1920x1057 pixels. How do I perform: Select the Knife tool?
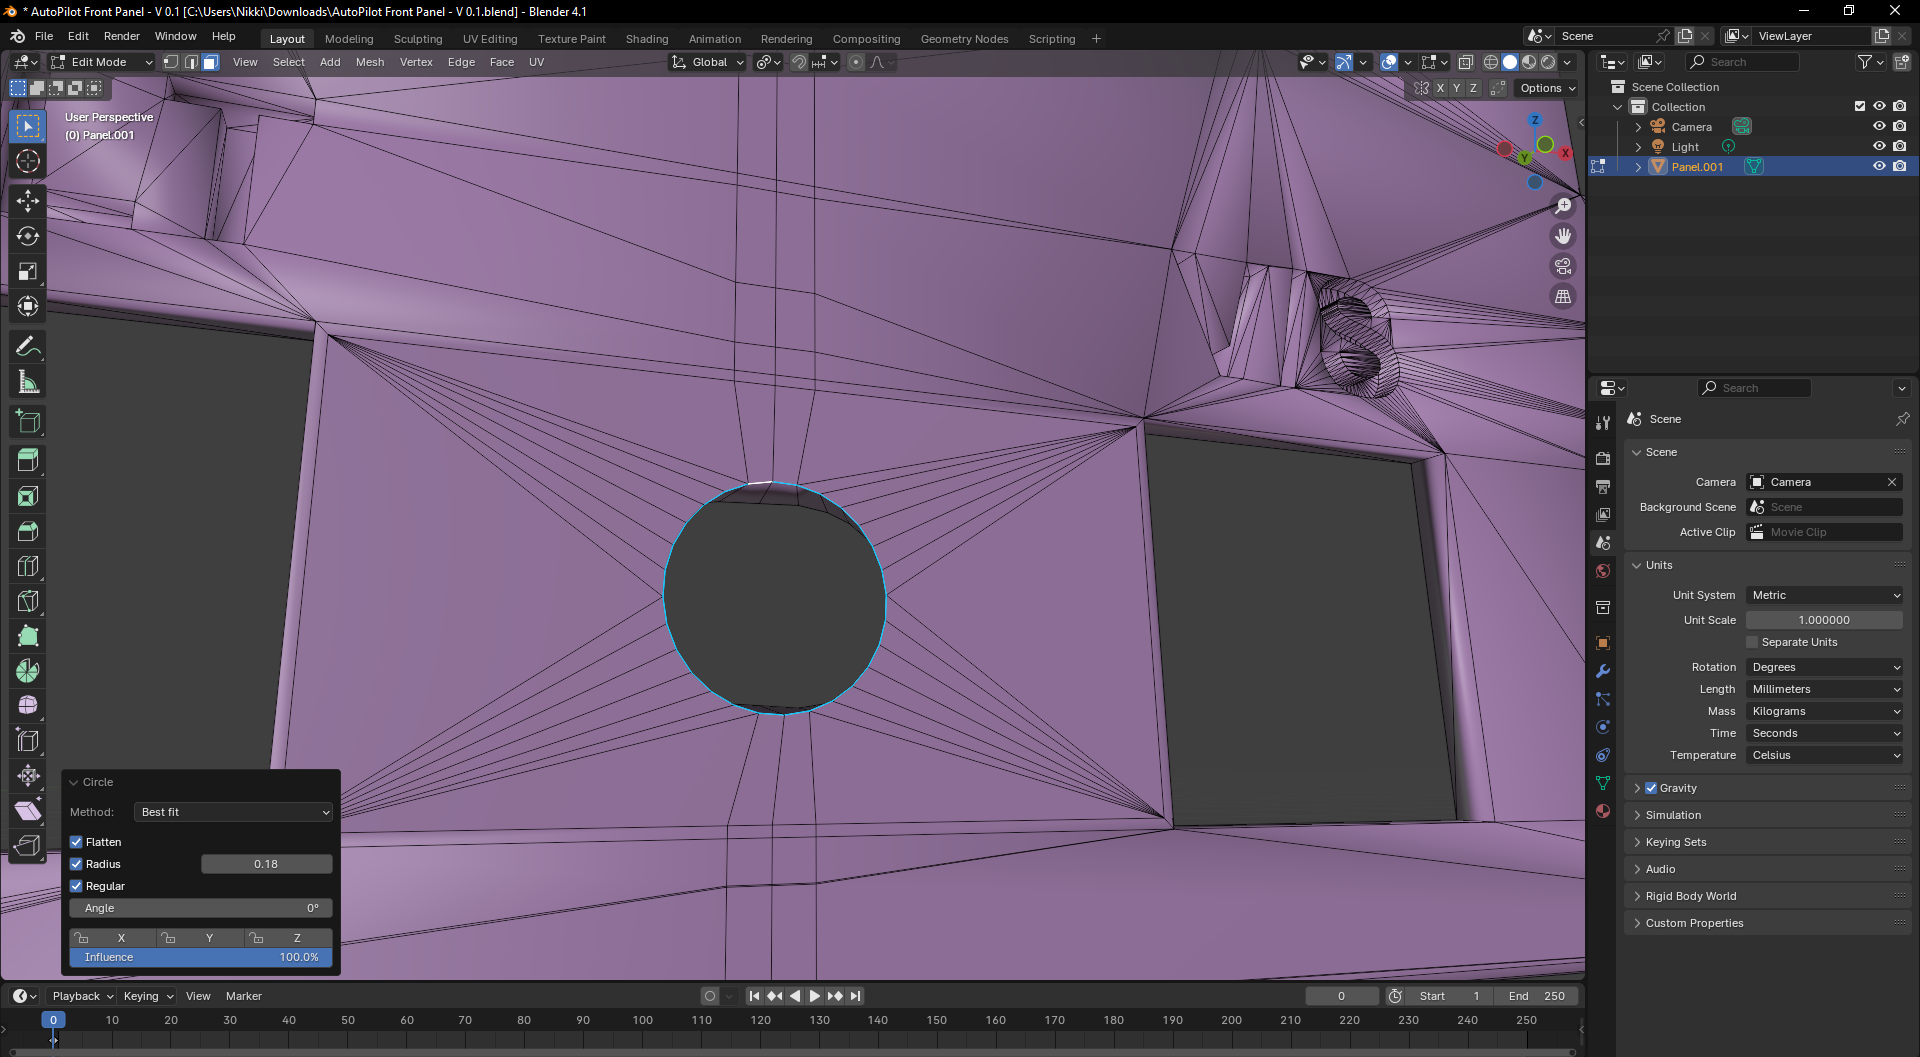pos(28,601)
